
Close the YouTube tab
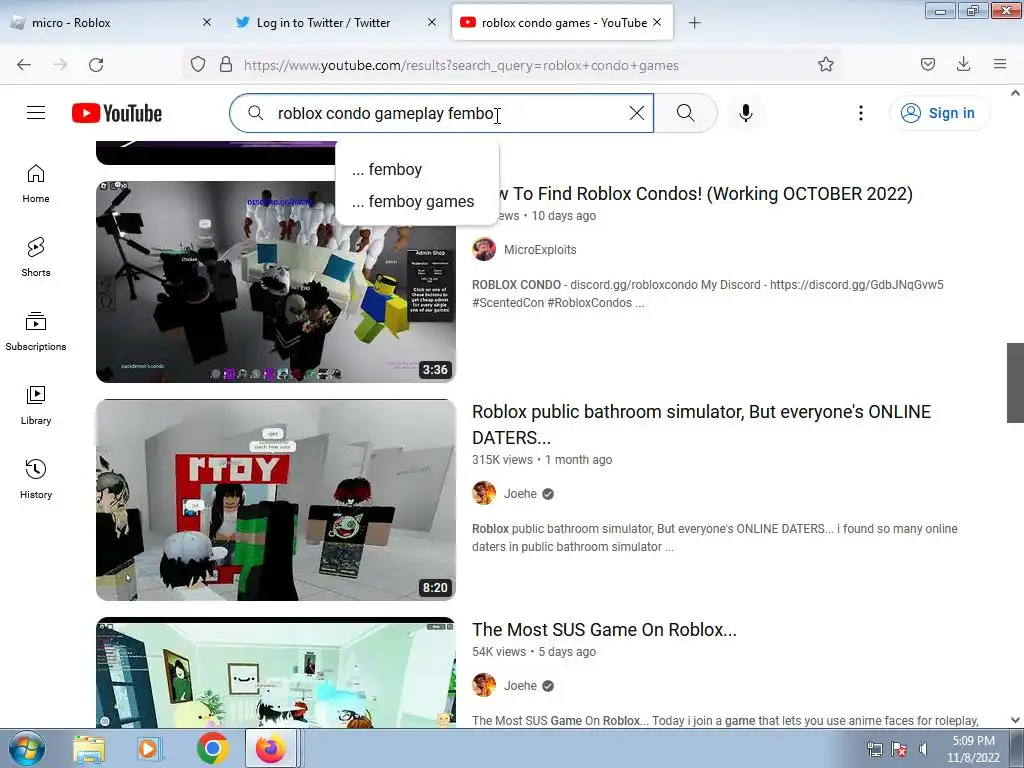tap(657, 23)
